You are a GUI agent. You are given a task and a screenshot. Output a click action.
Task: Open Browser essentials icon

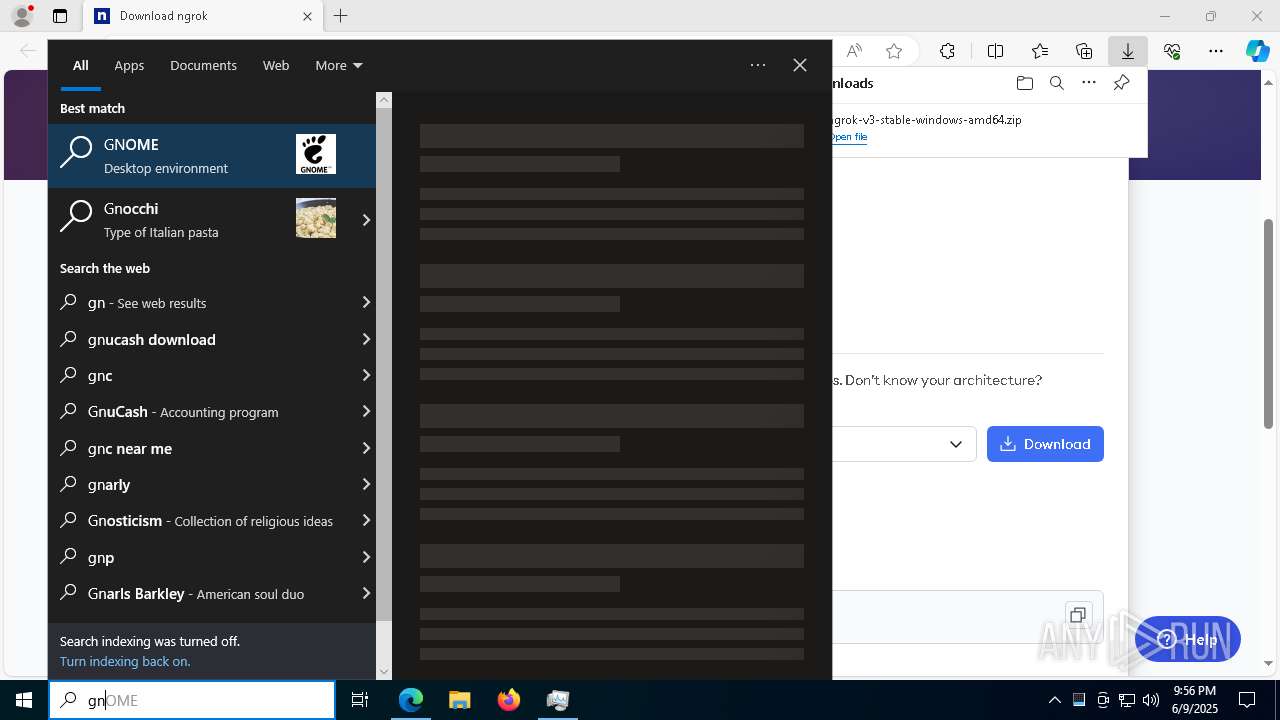click(1172, 51)
